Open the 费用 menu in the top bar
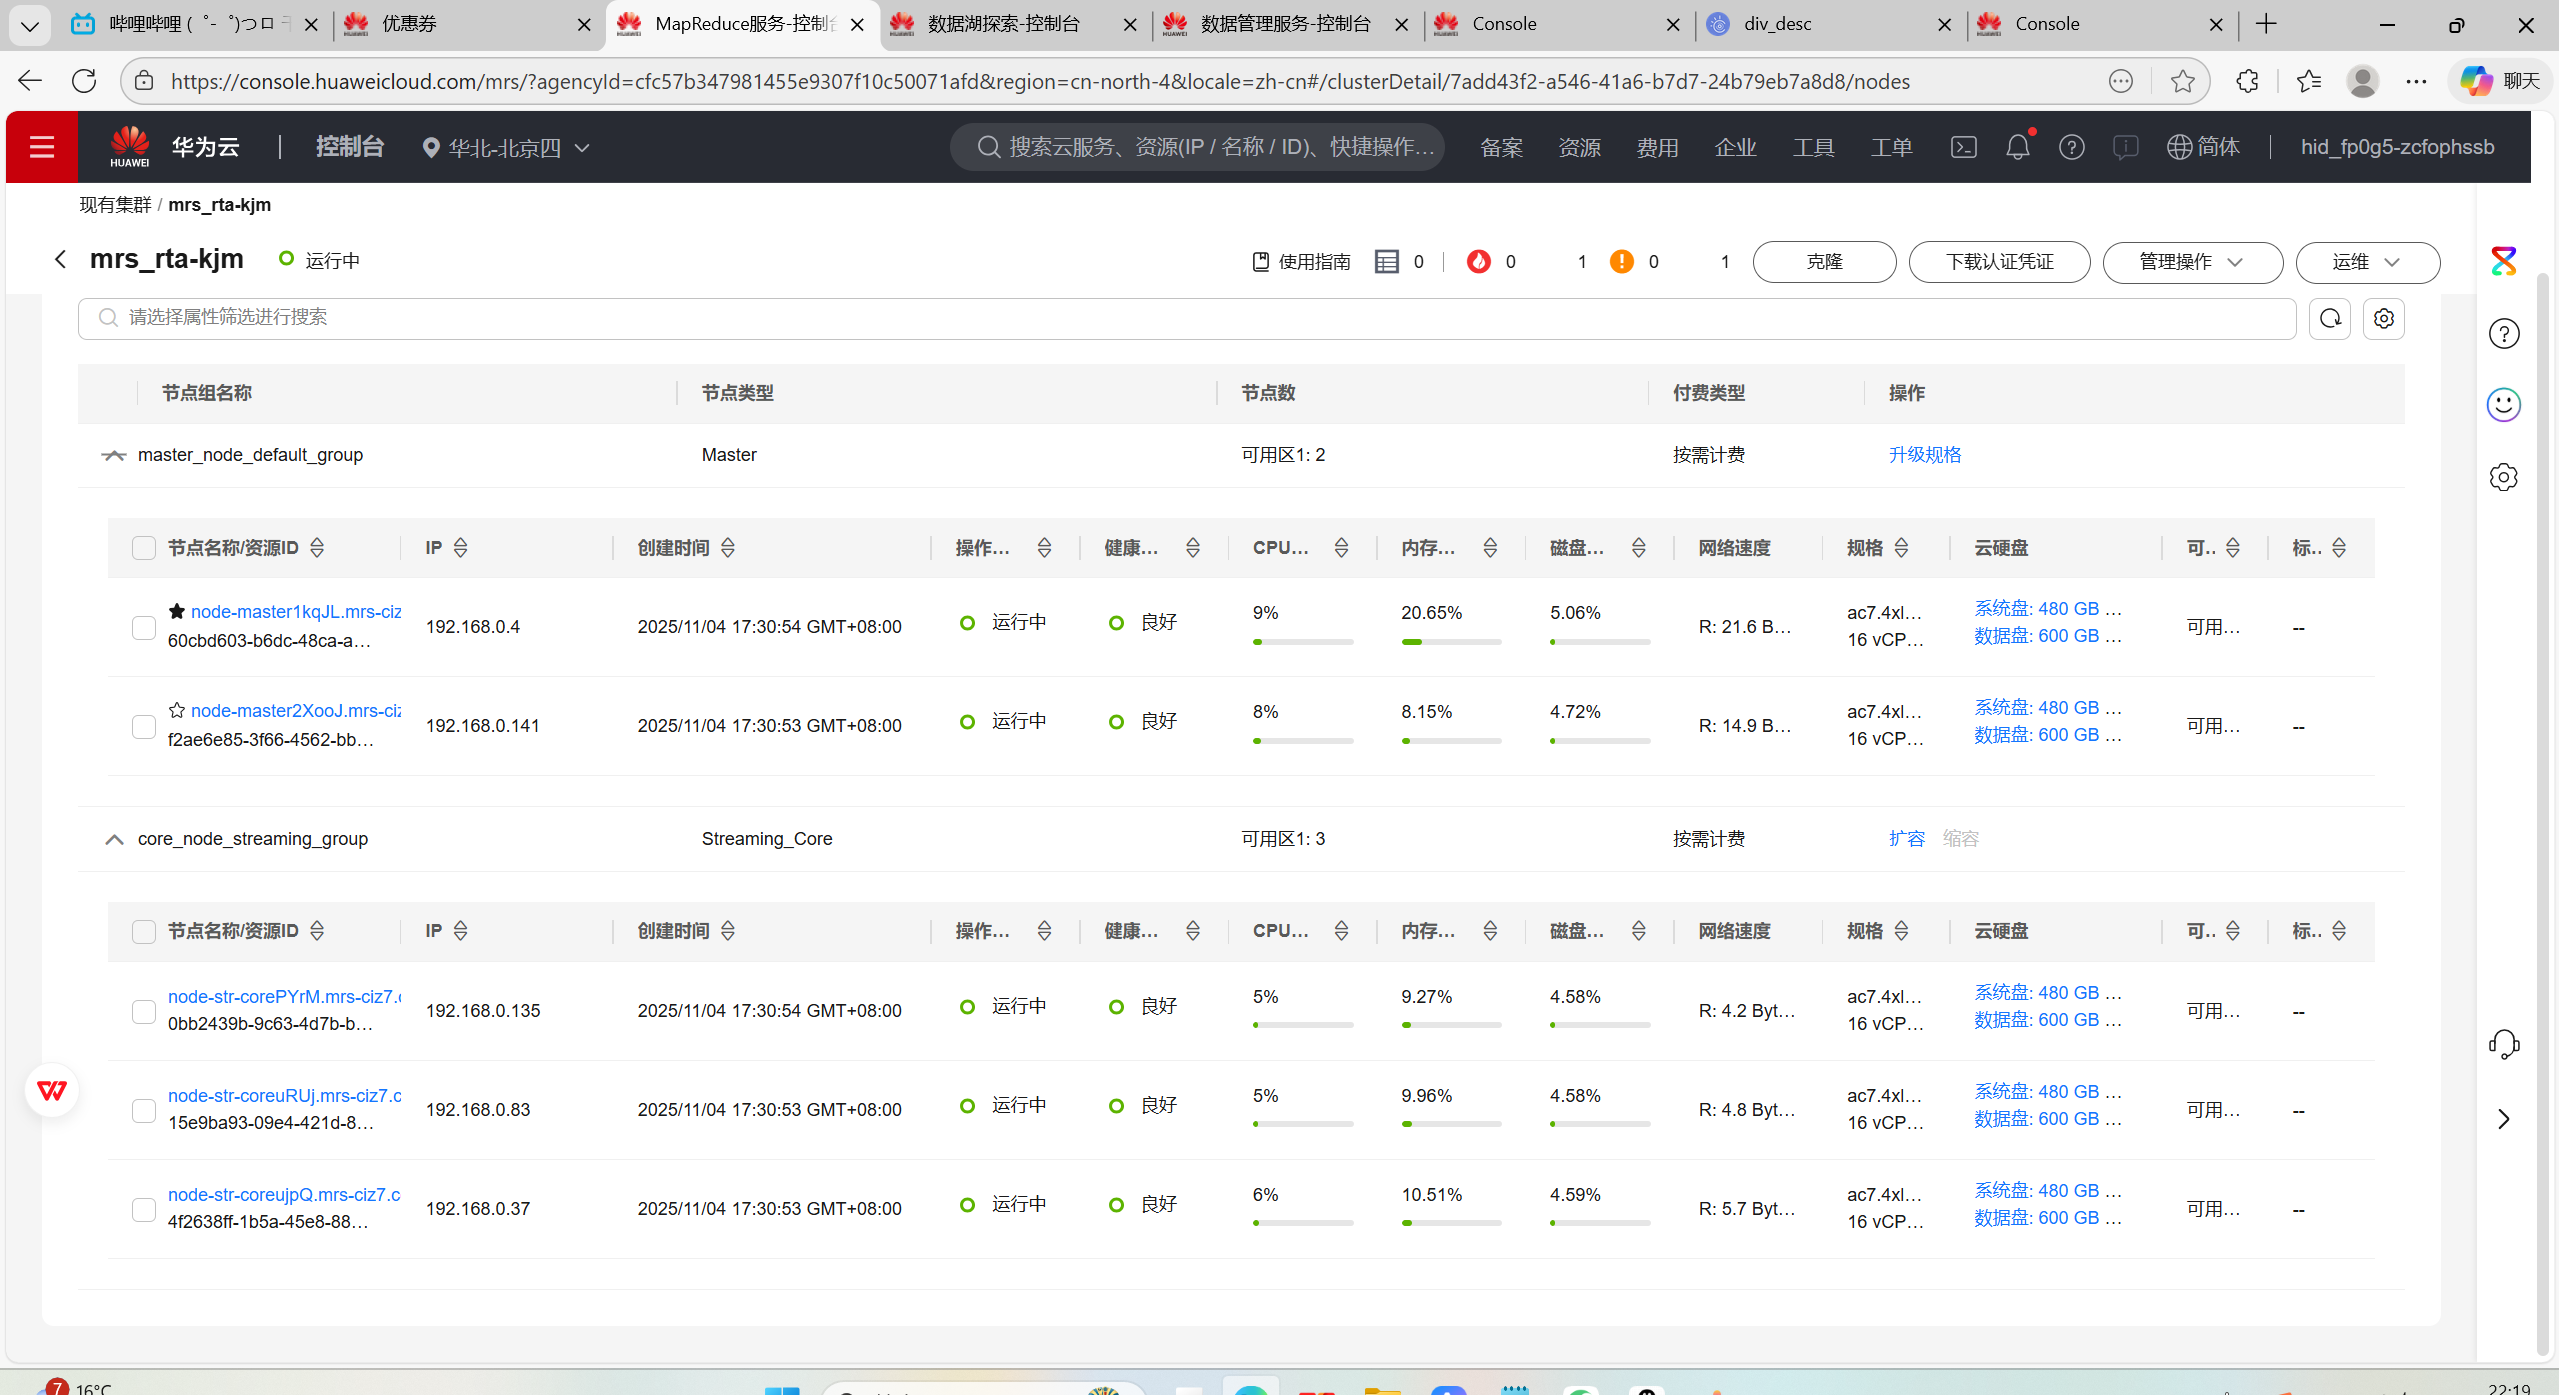This screenshot has width=2559, height=1395. pos(1657,148)
